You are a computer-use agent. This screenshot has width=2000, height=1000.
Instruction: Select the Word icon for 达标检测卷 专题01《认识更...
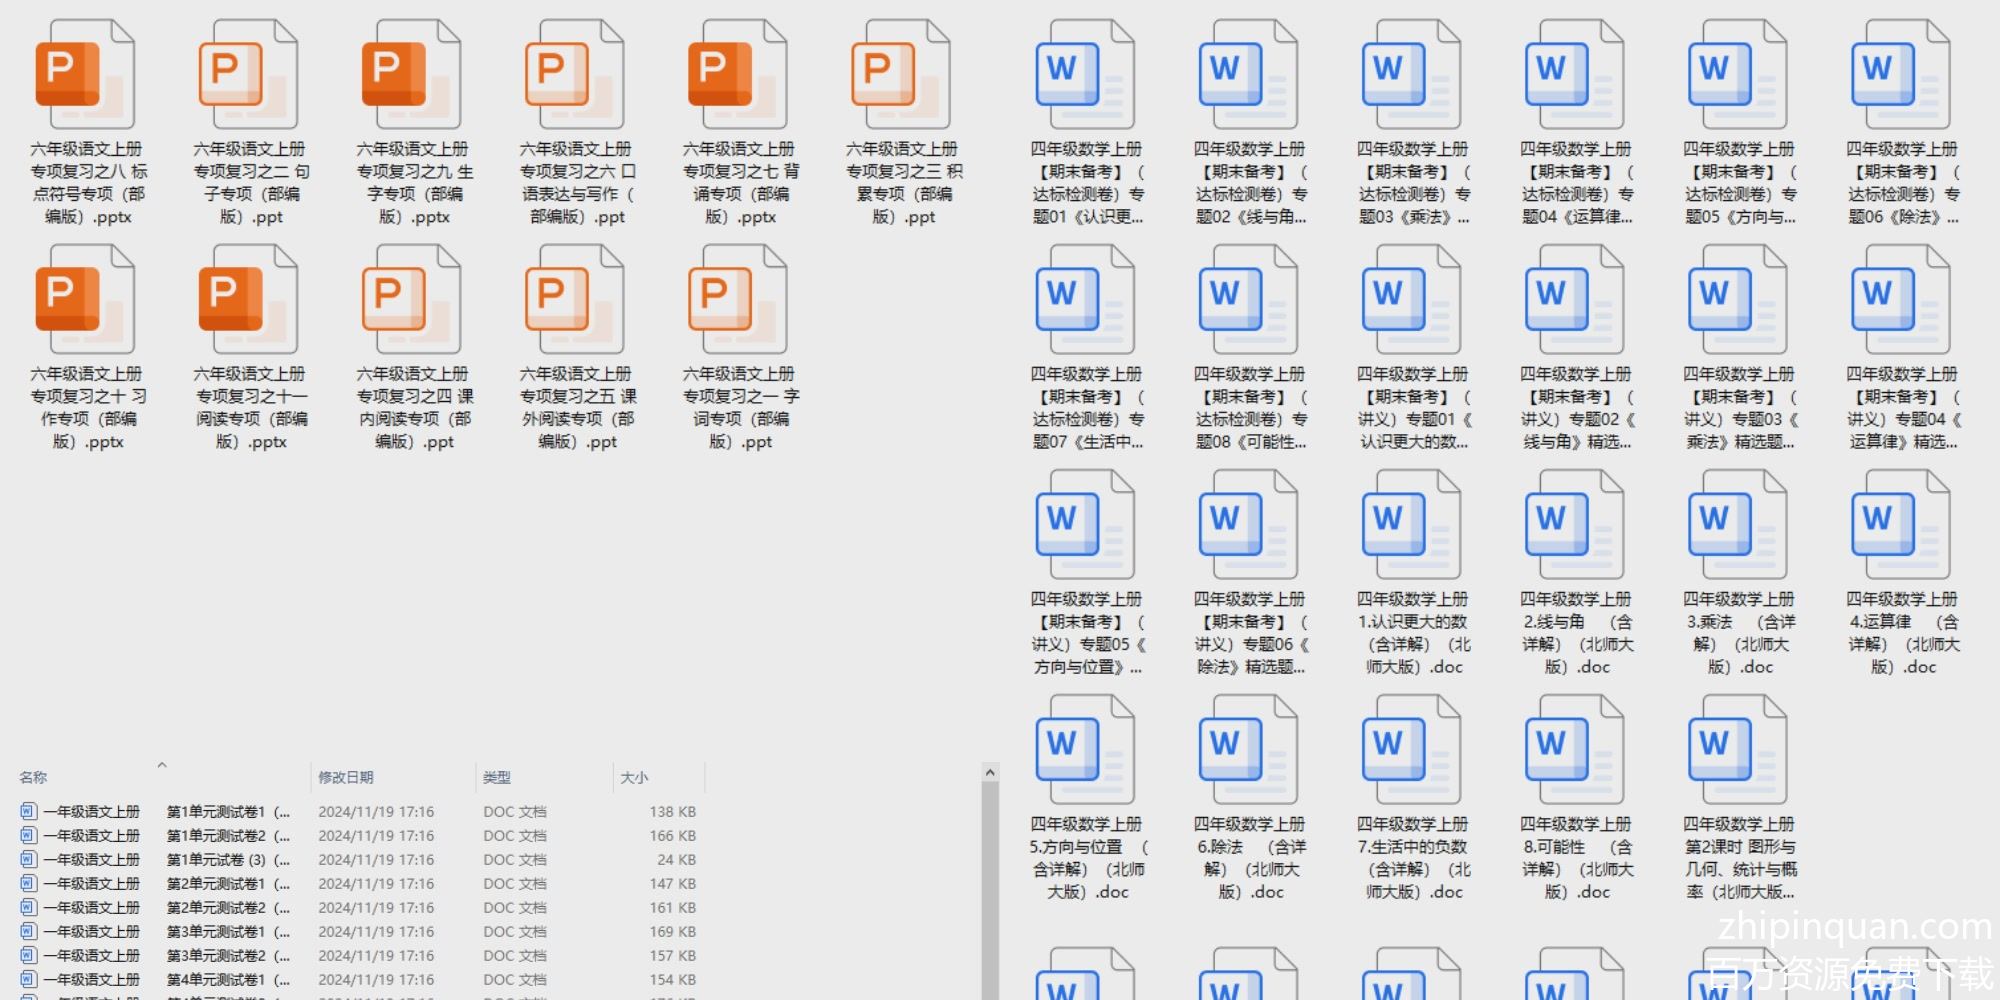pos(1085,75)
